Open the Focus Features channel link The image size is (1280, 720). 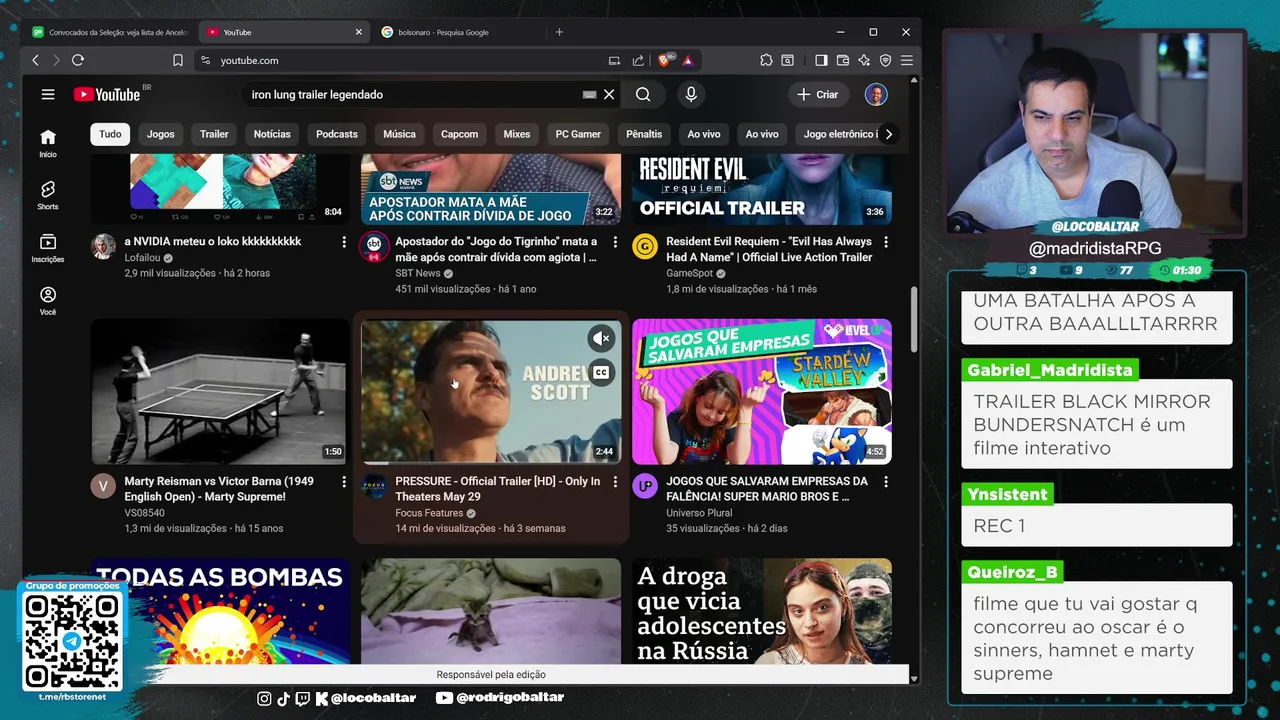point(429,513)
